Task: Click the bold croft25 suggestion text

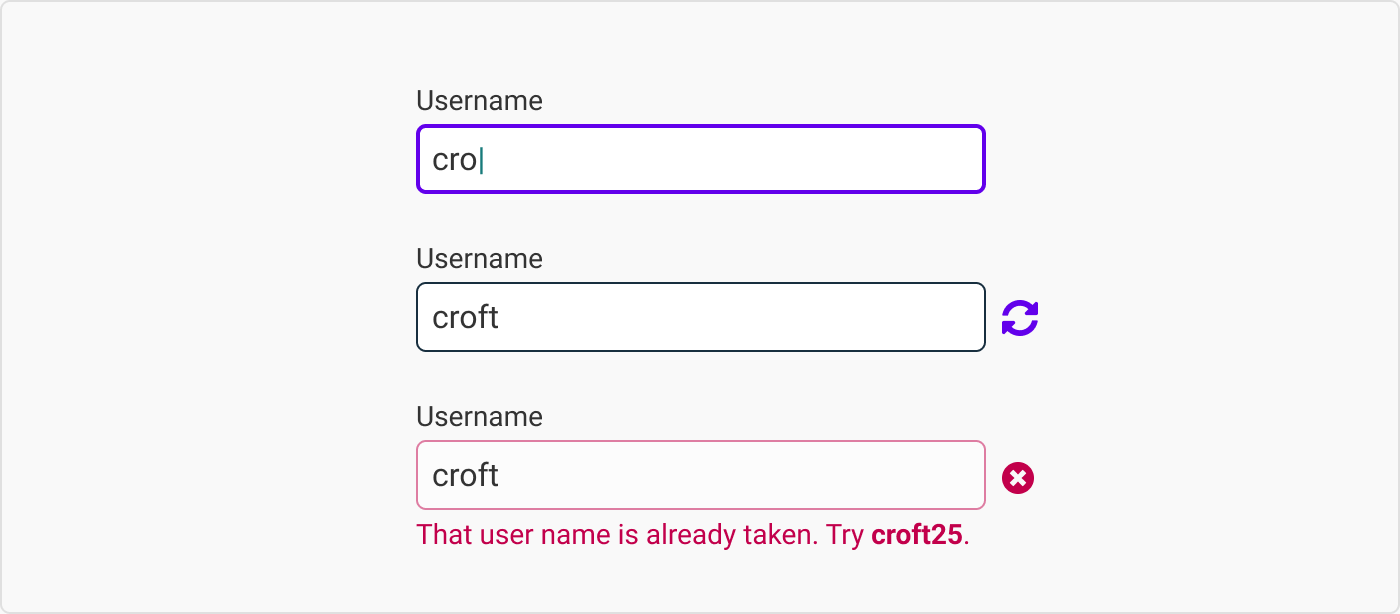Action: [x=916, y=535]
